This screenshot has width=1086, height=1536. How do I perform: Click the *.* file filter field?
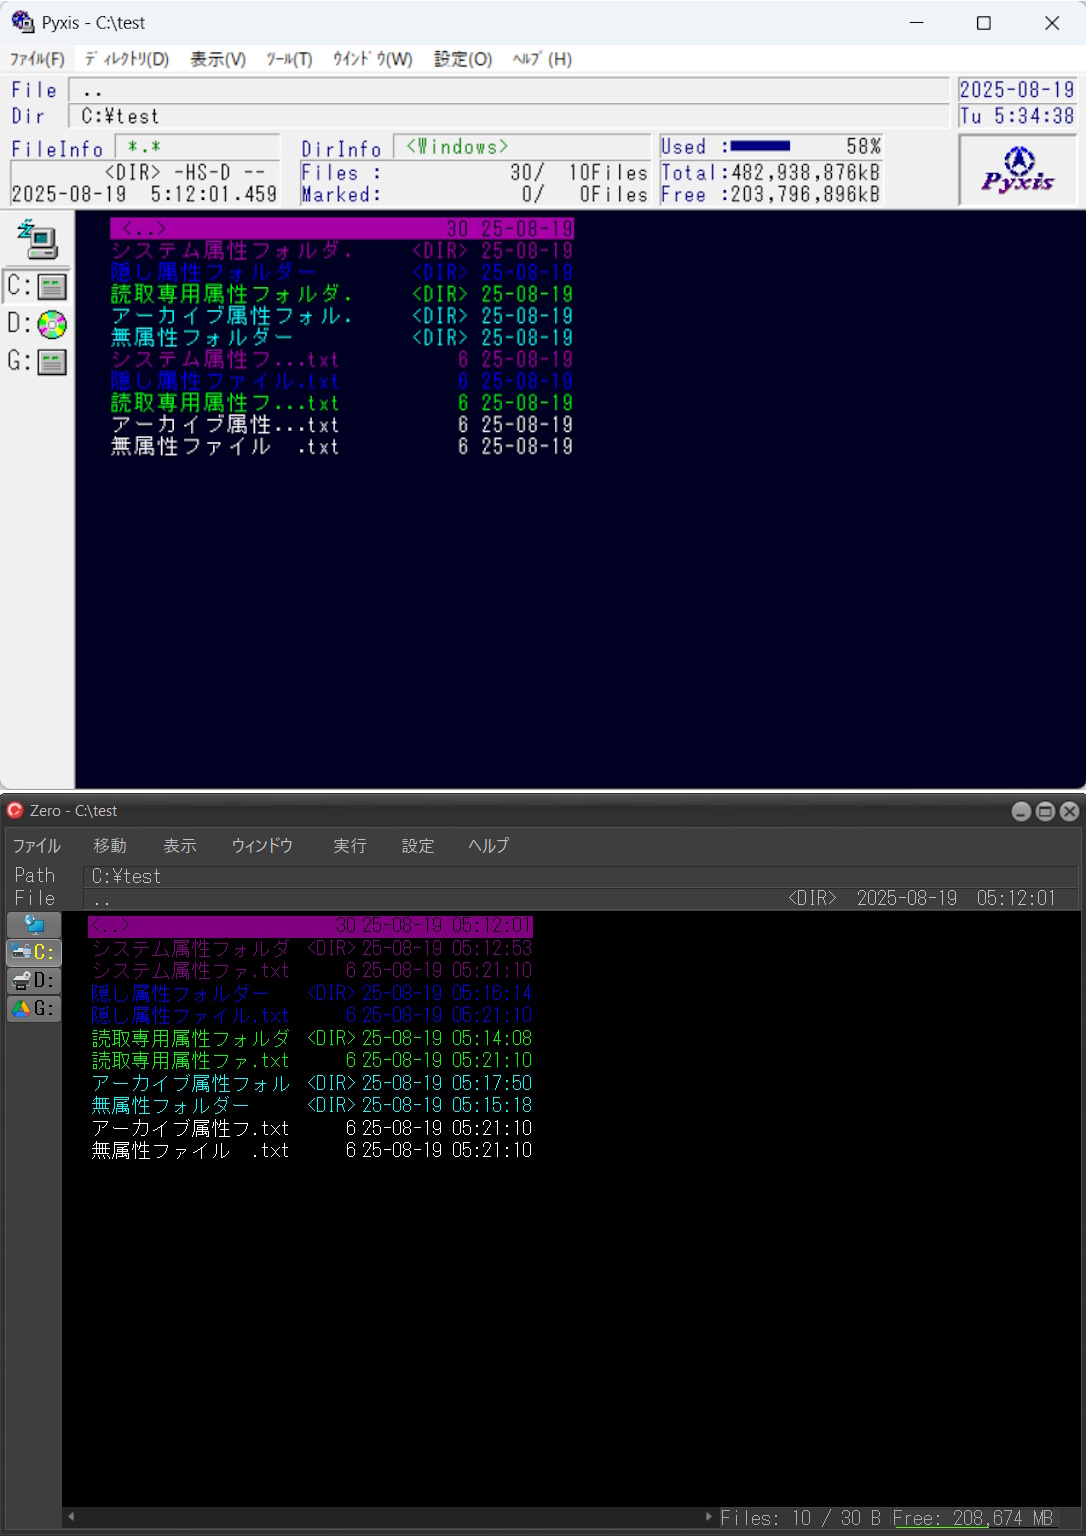tap(197, 147)
